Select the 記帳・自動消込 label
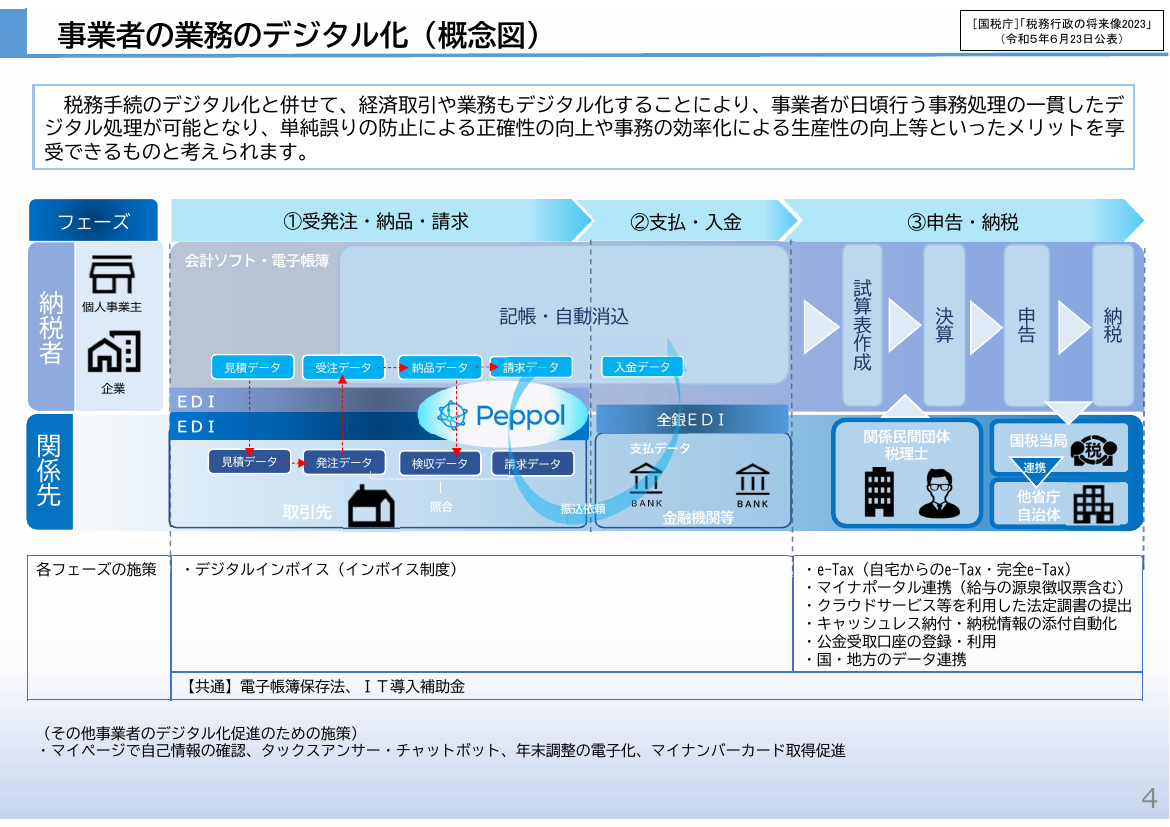 point(564,316)
